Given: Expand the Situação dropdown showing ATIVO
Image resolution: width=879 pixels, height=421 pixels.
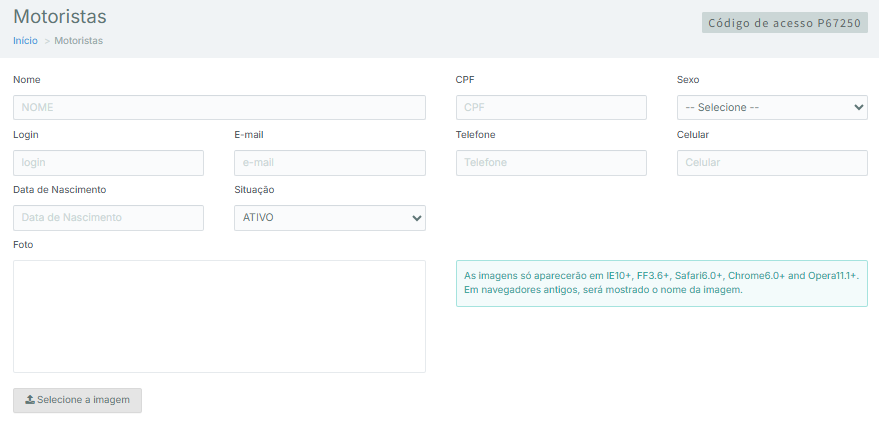Looking at the screenshot, I should pos(329,218).
